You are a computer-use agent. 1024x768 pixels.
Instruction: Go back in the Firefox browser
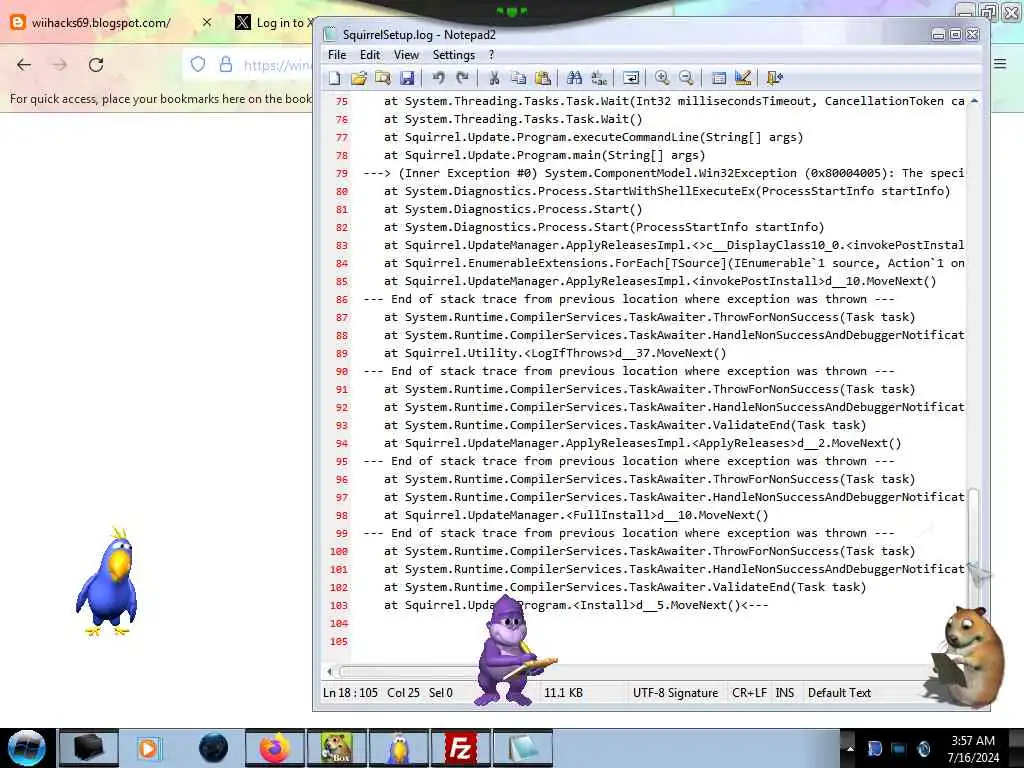(x=24, y=65)
